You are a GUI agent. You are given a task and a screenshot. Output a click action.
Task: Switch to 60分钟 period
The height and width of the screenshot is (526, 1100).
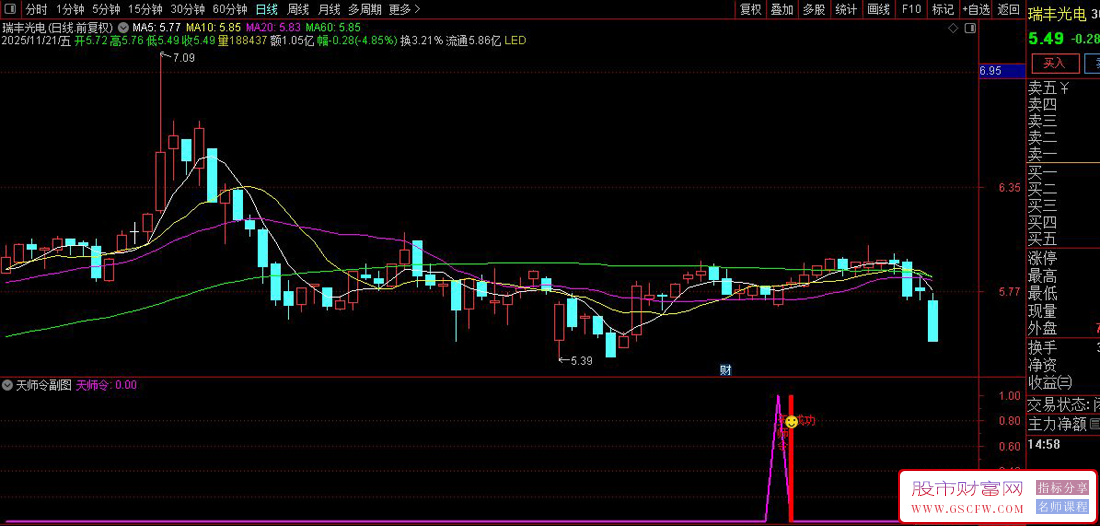tap(230, 9)
